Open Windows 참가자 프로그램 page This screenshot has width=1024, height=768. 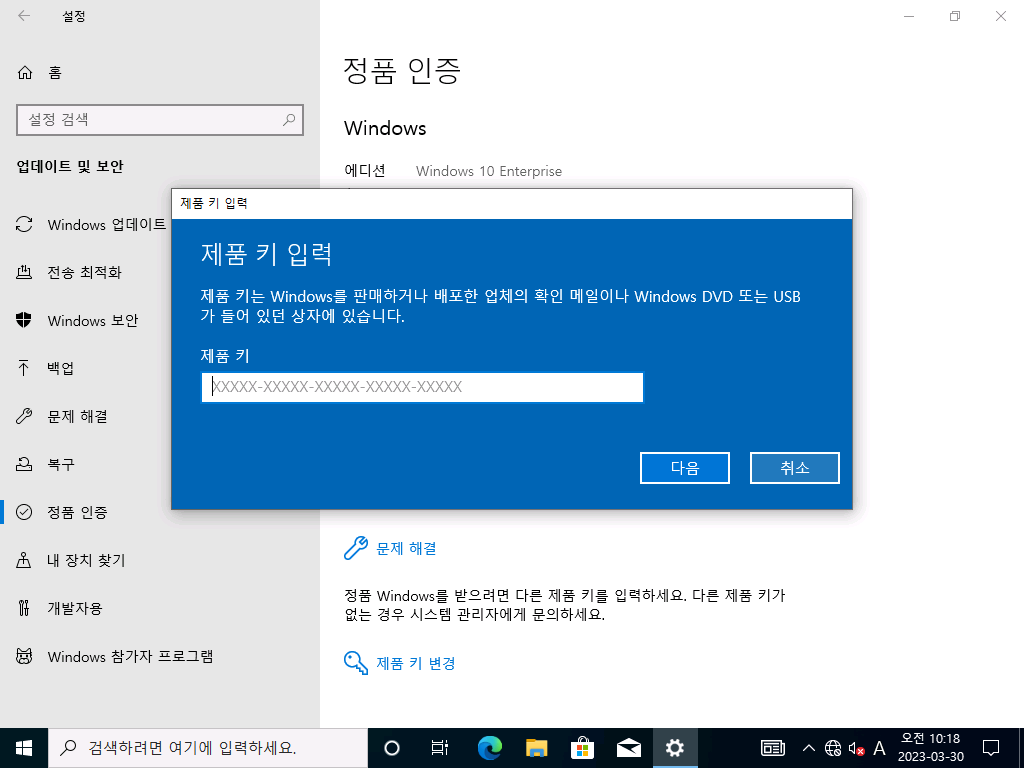point(131,656)
